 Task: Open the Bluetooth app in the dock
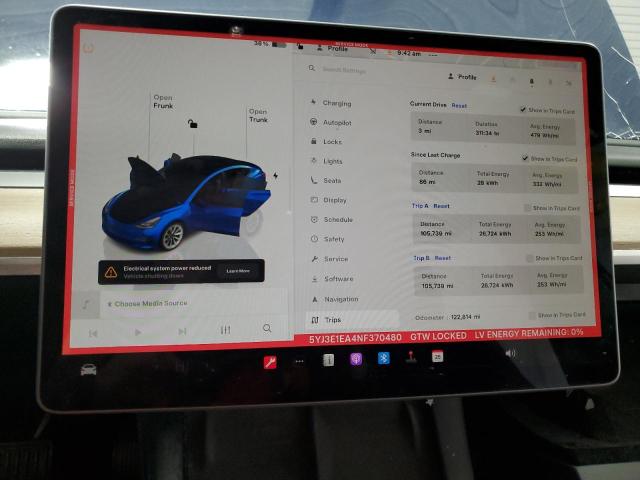coord(383,358)
